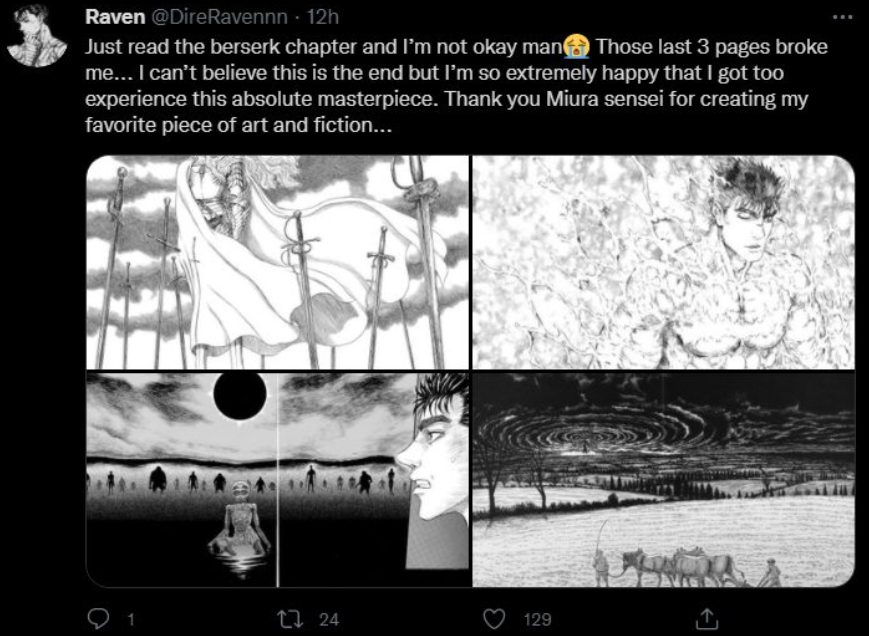View the eclipse panel manga image
The height and width of the screenshot is (636, 869).
tap(278, 479)
